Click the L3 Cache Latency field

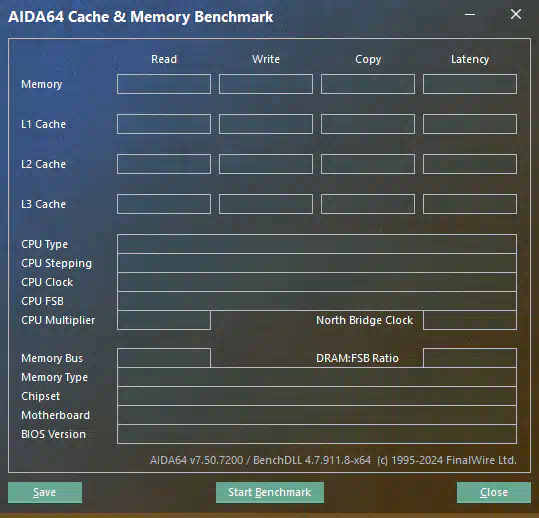coord(470,204)
